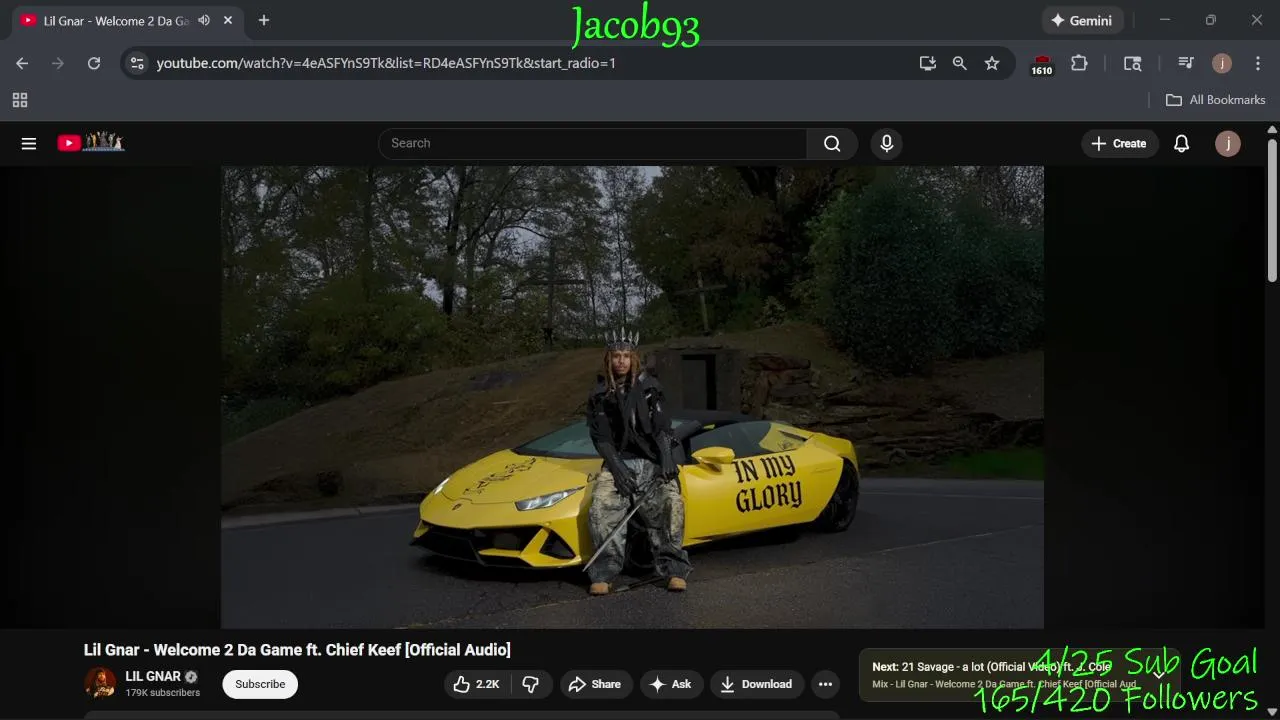Subscribe to LIL GNAR channel
This screenshot has width=1280, height=720.
pos(260,684)
